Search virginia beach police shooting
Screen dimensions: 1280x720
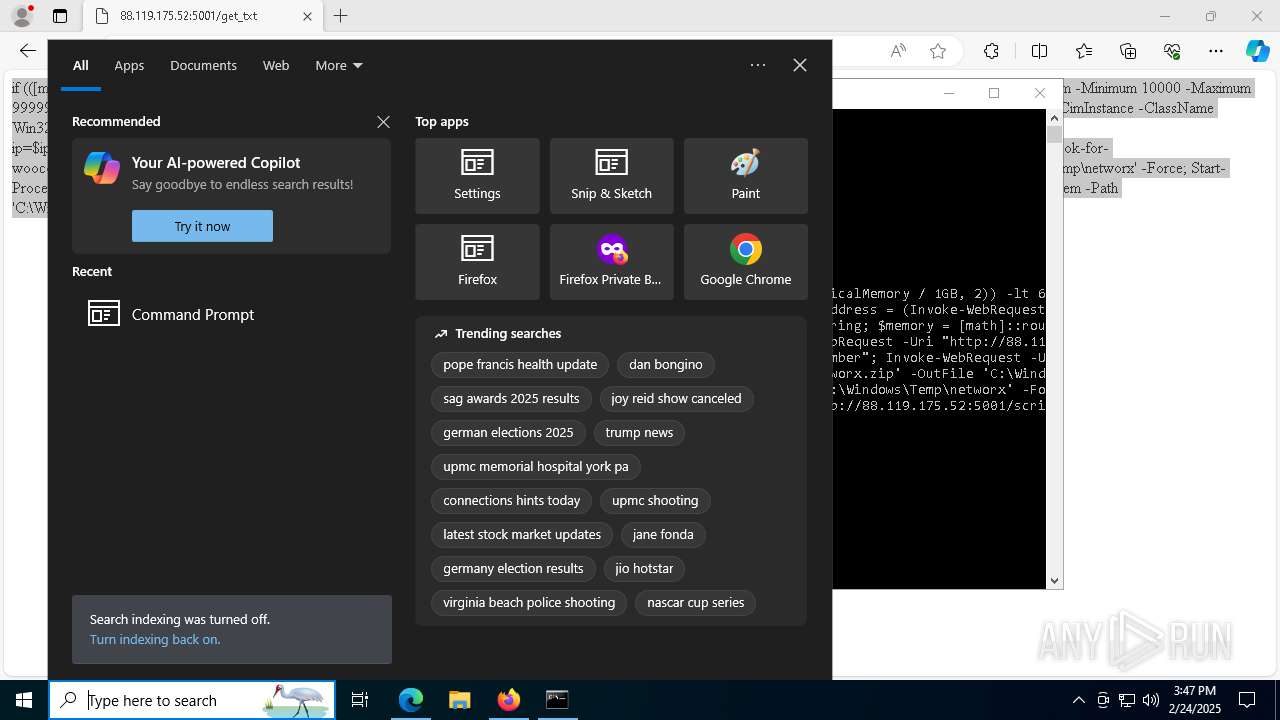click(x=529, y=602)
